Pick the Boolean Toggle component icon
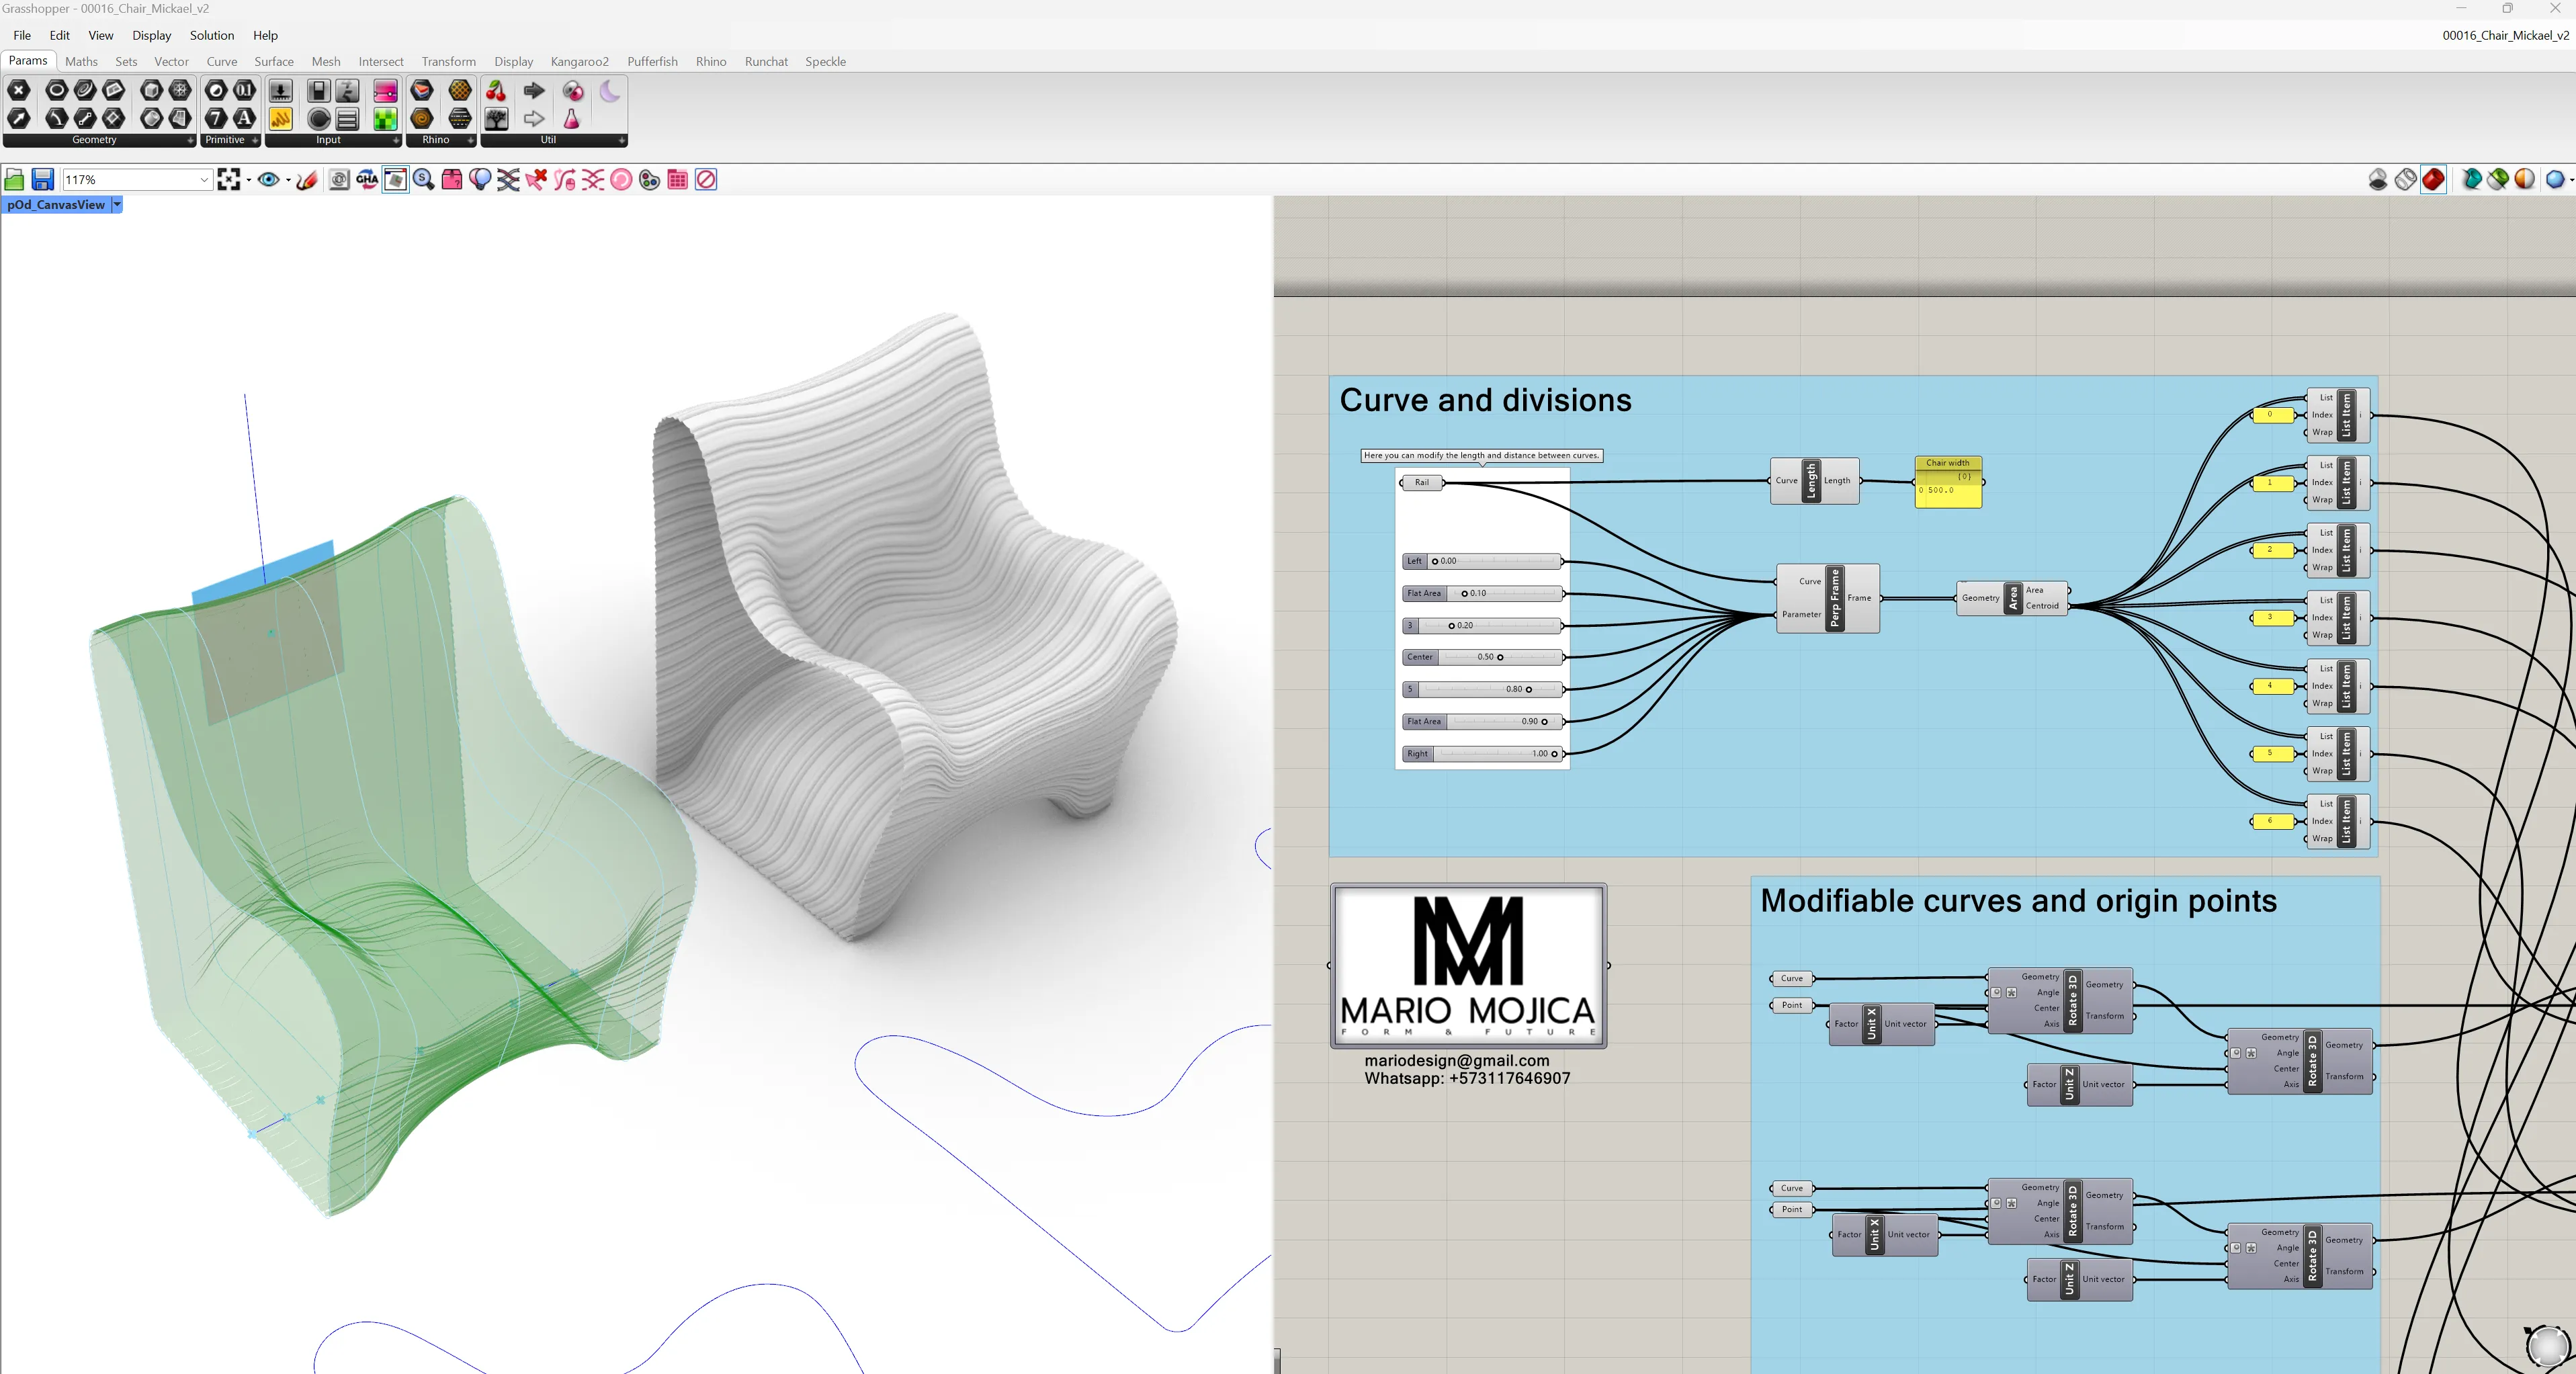The height and width of the screenshot is (1374, 2576). click(318, 91)
